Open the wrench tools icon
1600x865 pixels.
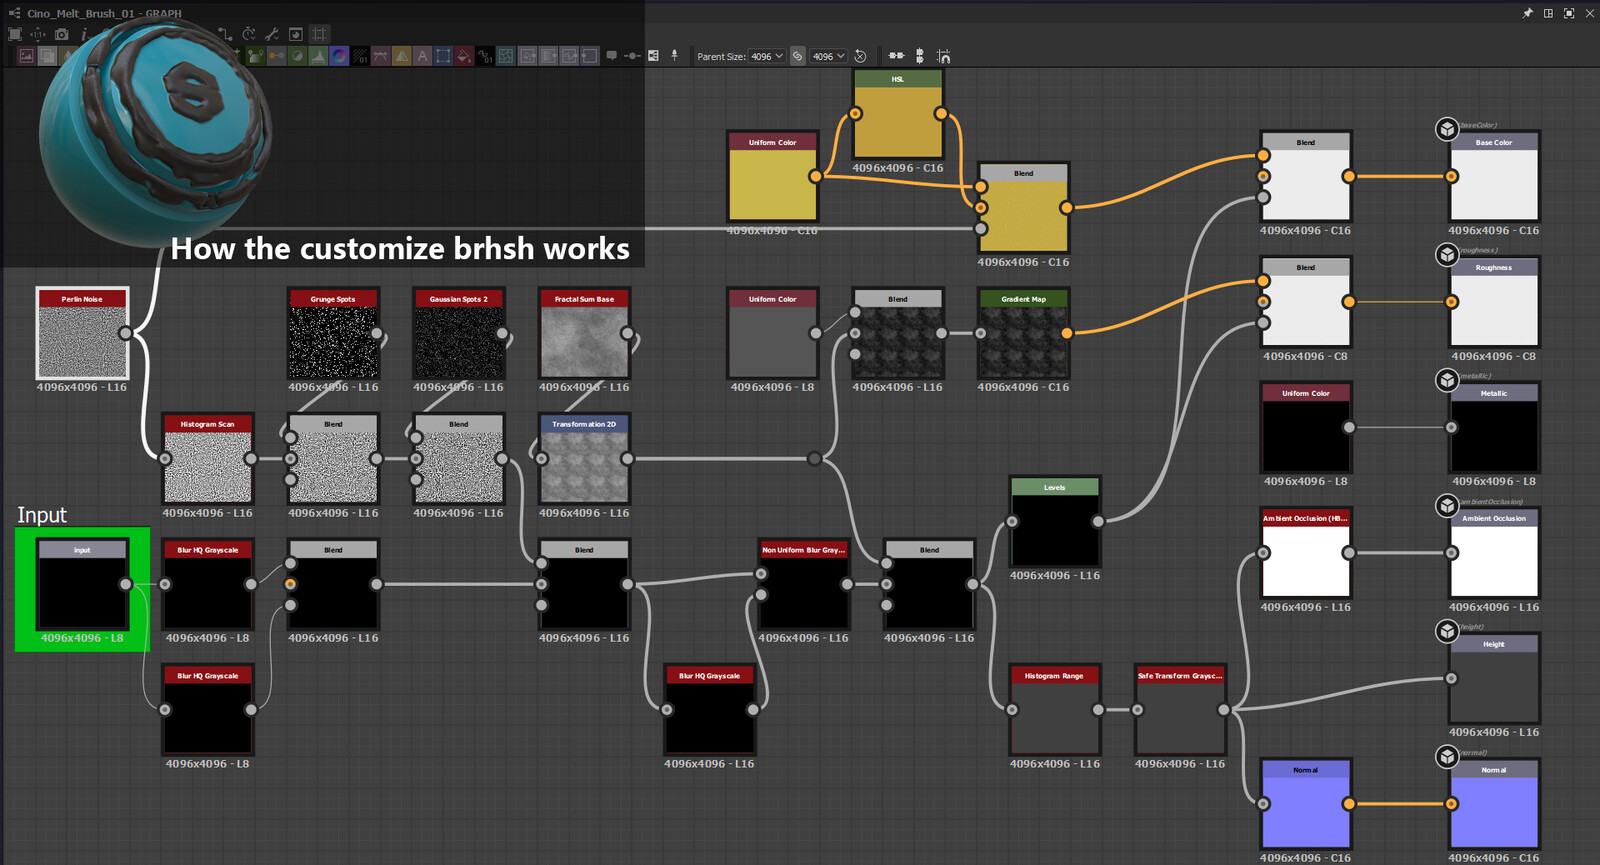pos(272,34)
